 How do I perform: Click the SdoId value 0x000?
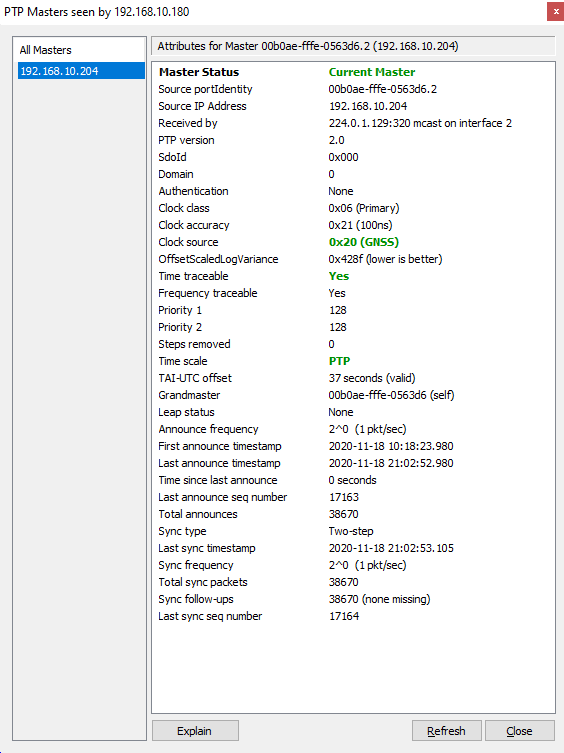pyautogui.click(x=343, y=157)
